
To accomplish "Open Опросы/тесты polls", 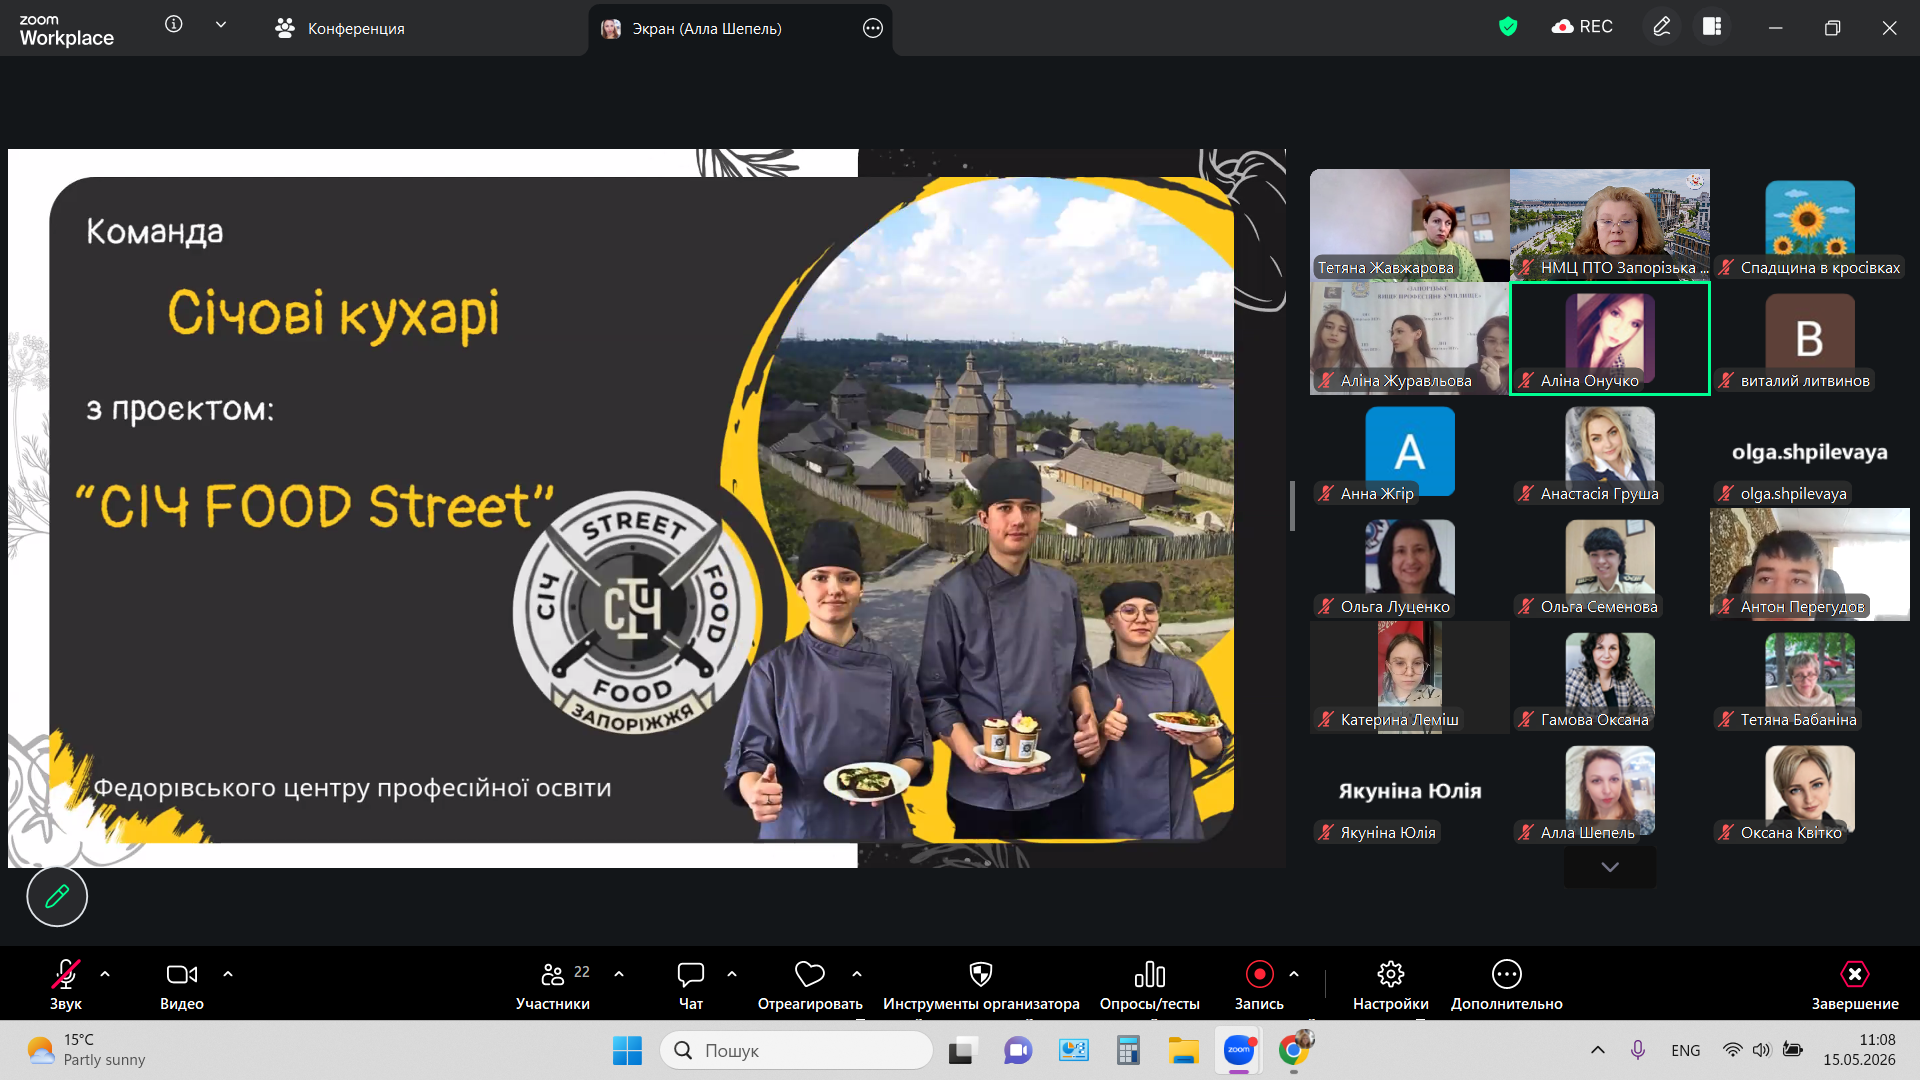I will click(1150, 984).
